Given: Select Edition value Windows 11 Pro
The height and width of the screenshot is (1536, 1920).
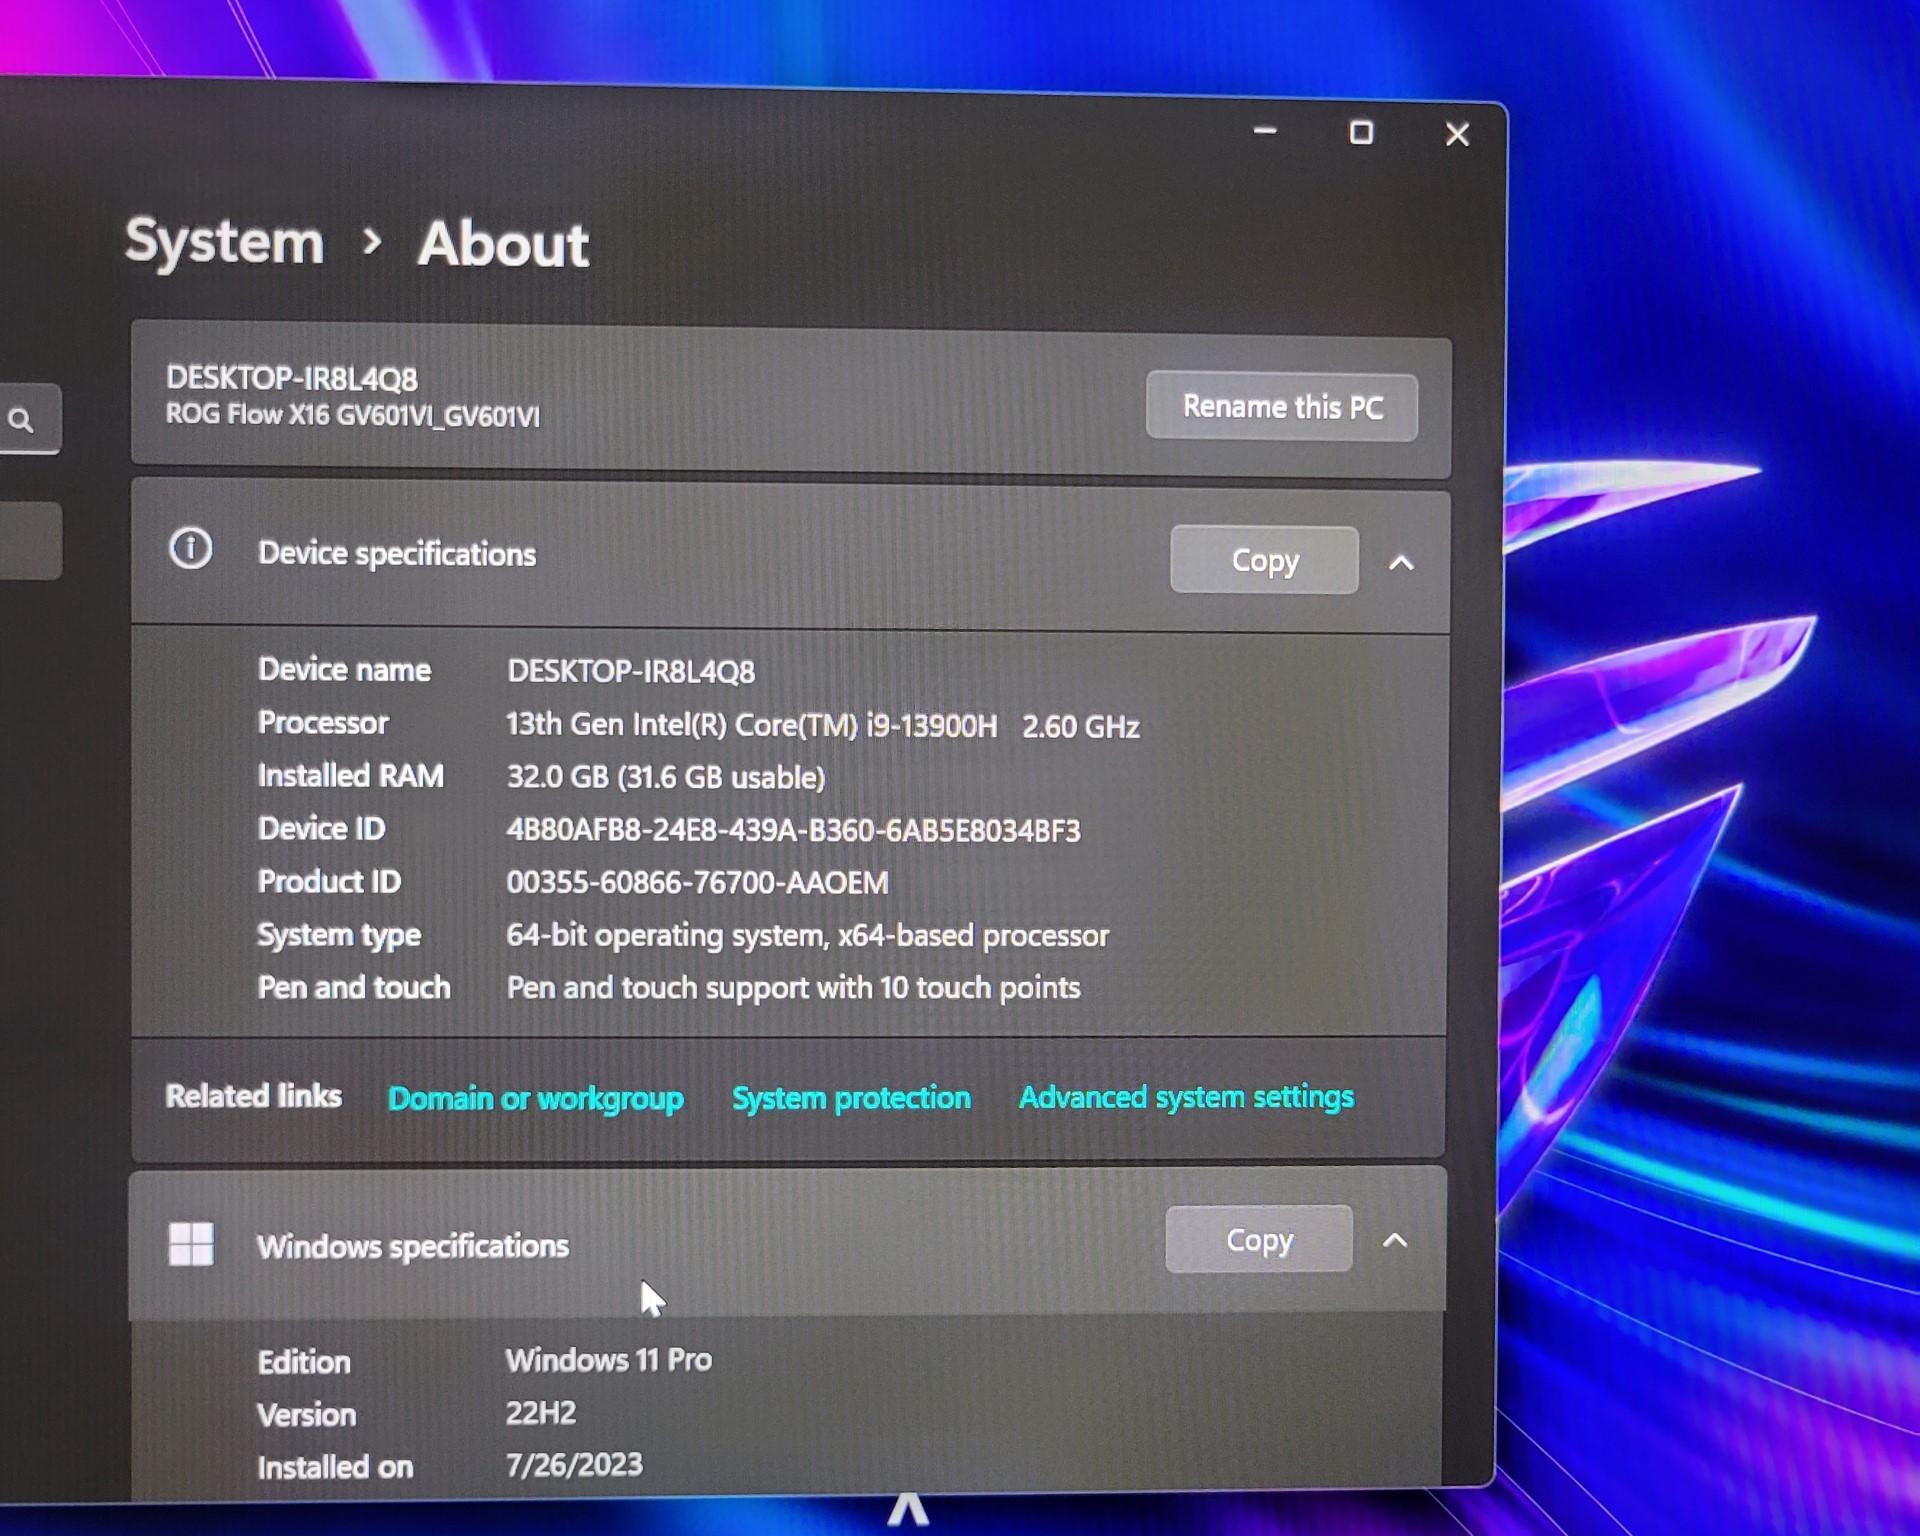Looking at the screenshot, I should coord(609,1360).
